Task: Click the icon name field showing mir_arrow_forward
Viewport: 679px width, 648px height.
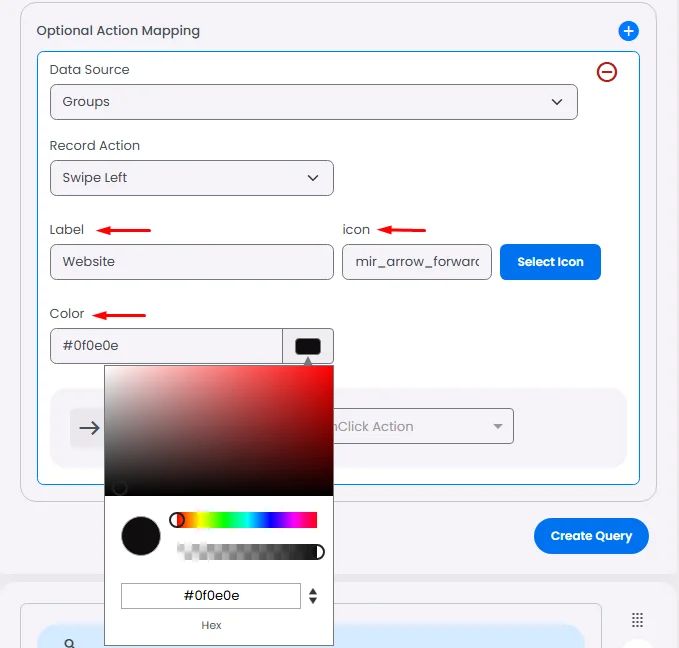Action: (x=417, y=262)
